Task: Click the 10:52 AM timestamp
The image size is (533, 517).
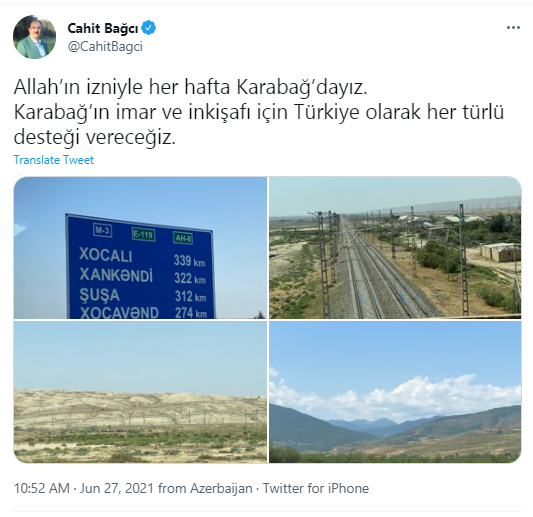Action: (41, 488)
